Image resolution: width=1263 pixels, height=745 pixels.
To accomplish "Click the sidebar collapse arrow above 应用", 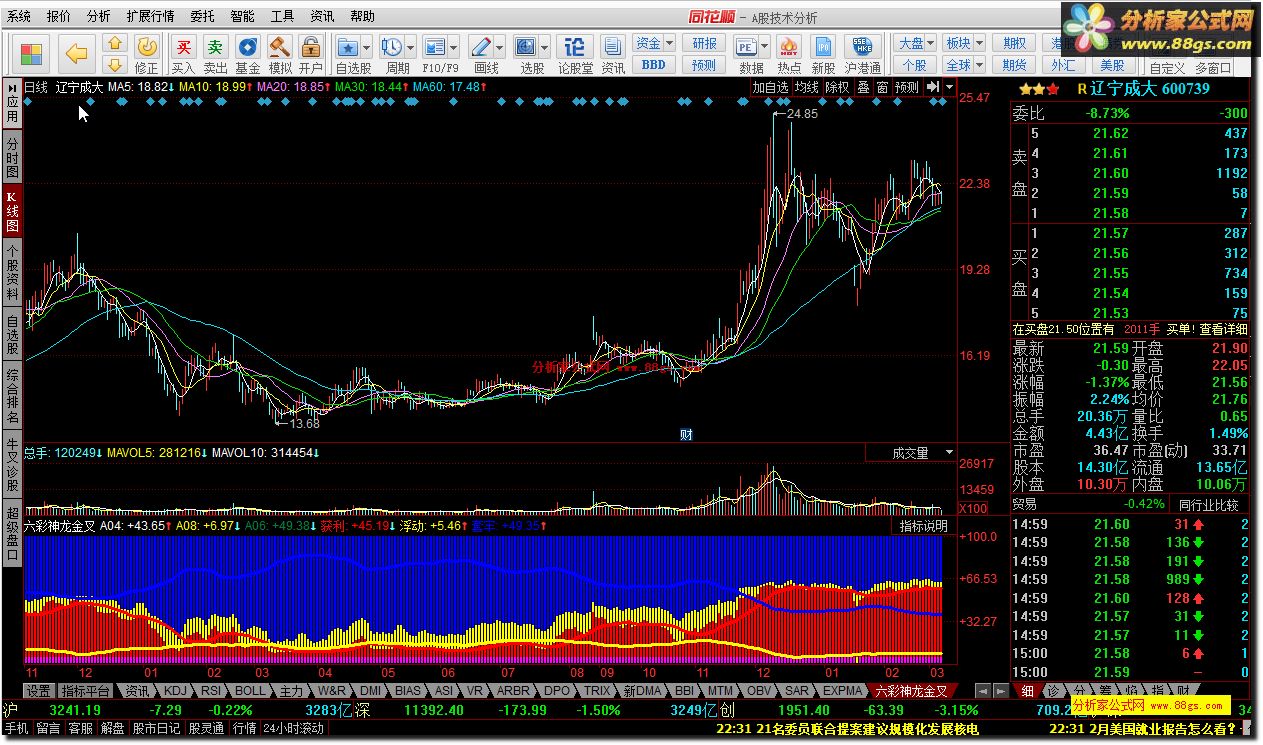I will pos(11,87).
